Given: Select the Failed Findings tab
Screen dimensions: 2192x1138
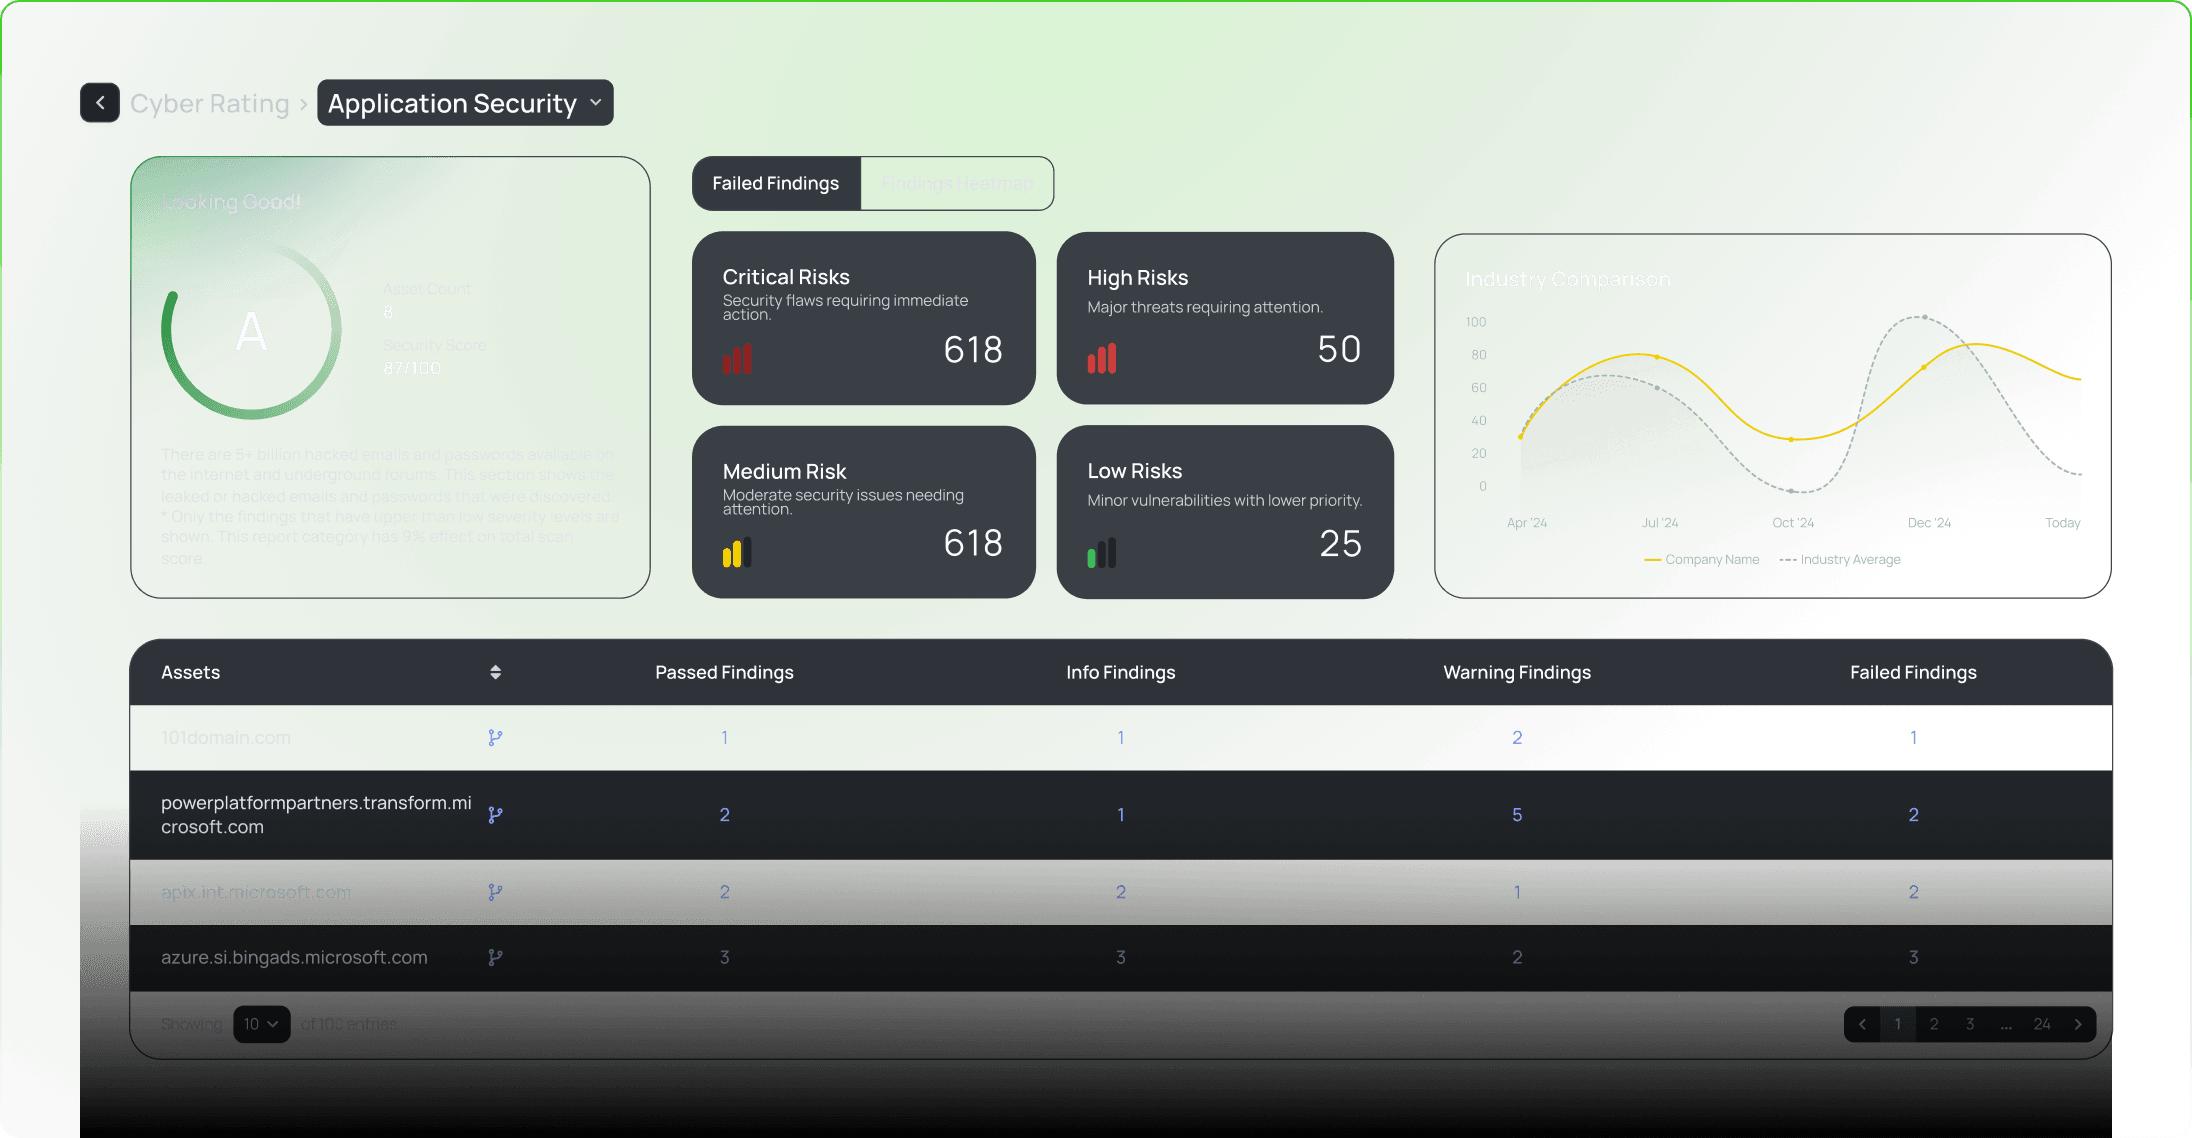Looking at the screenshot, I should (775, 183).
